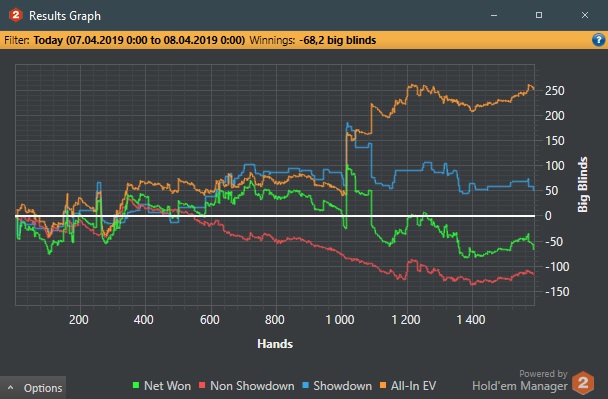Click the 250 value on the Big Blinds axis
The width and height of the screenshot is (608, 399).
[554, 91]
